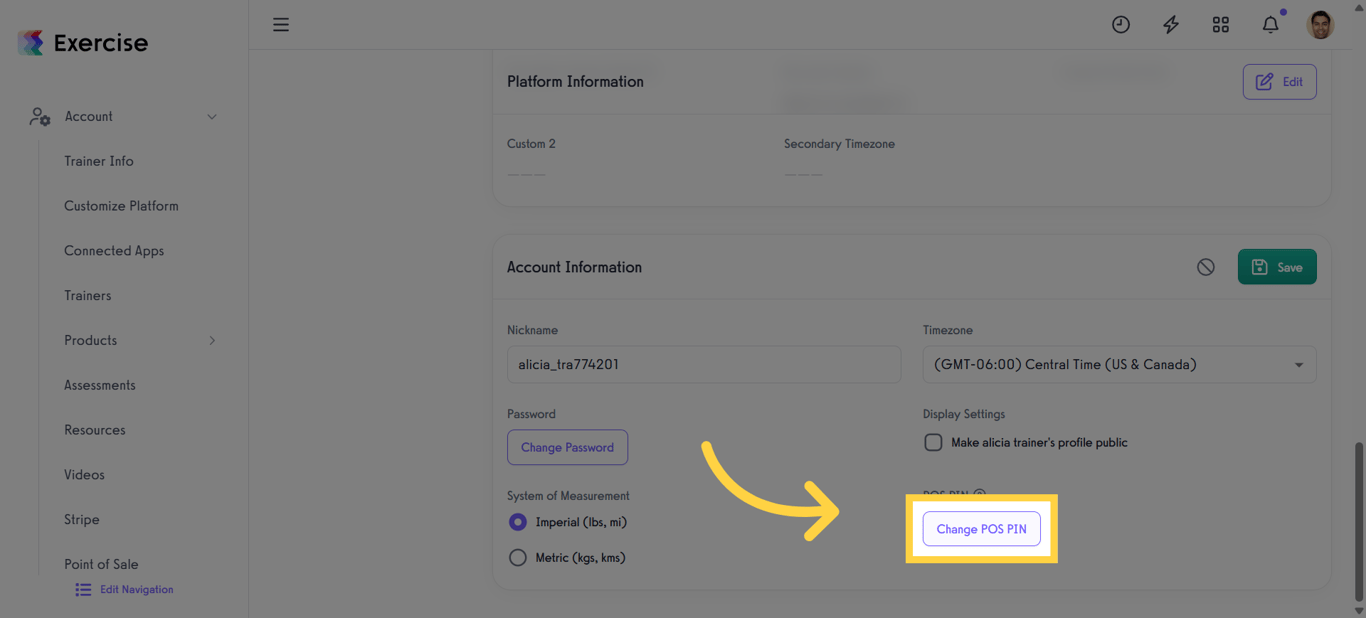The height and width of the screenshot is (618, 1366).
Task: Click the Exercise logo
Action: [x=83, y=43]
